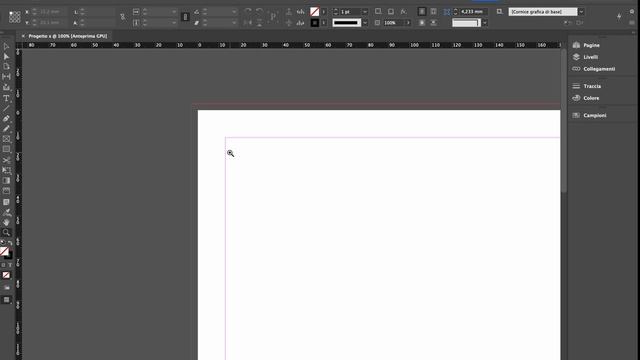Select the Selection tool arrow

coord(6,47)
